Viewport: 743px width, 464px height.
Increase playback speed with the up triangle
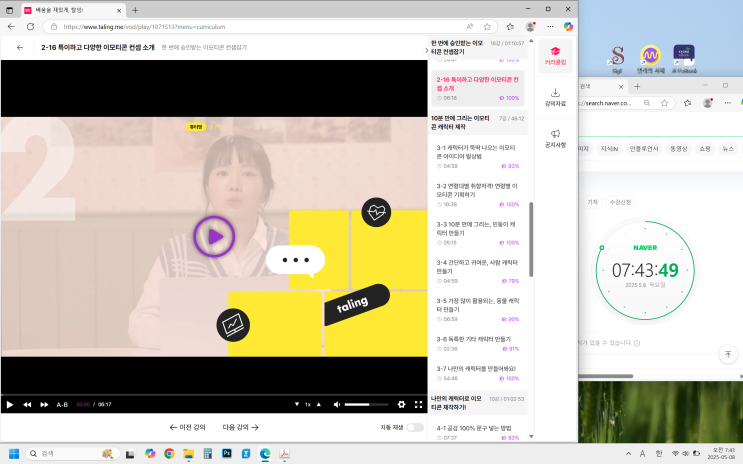319,404
